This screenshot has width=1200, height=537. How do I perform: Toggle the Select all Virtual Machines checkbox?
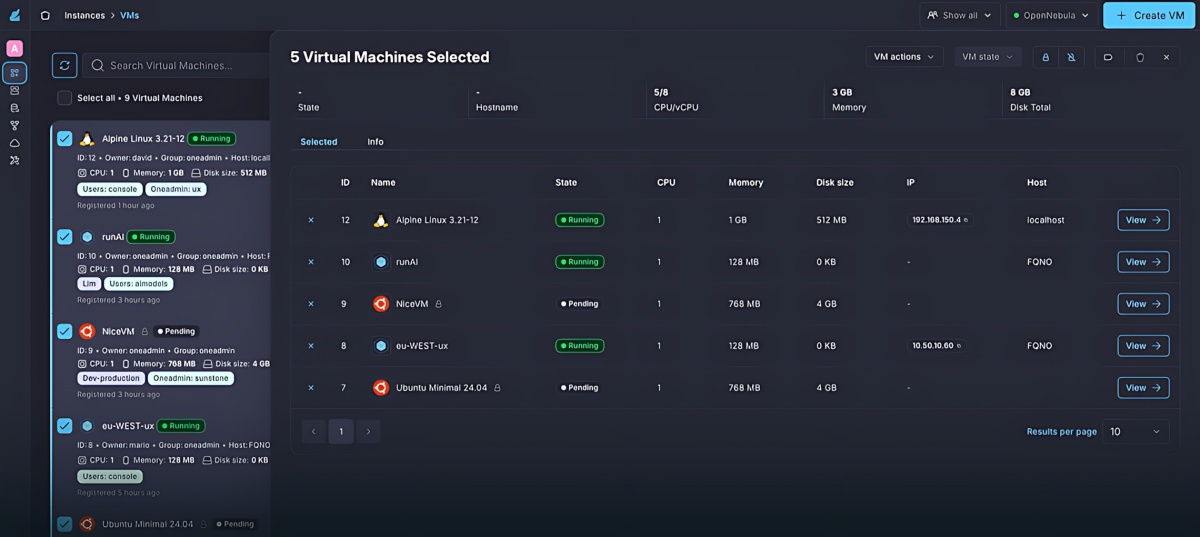pyautogui.click(x=64, y=98)
